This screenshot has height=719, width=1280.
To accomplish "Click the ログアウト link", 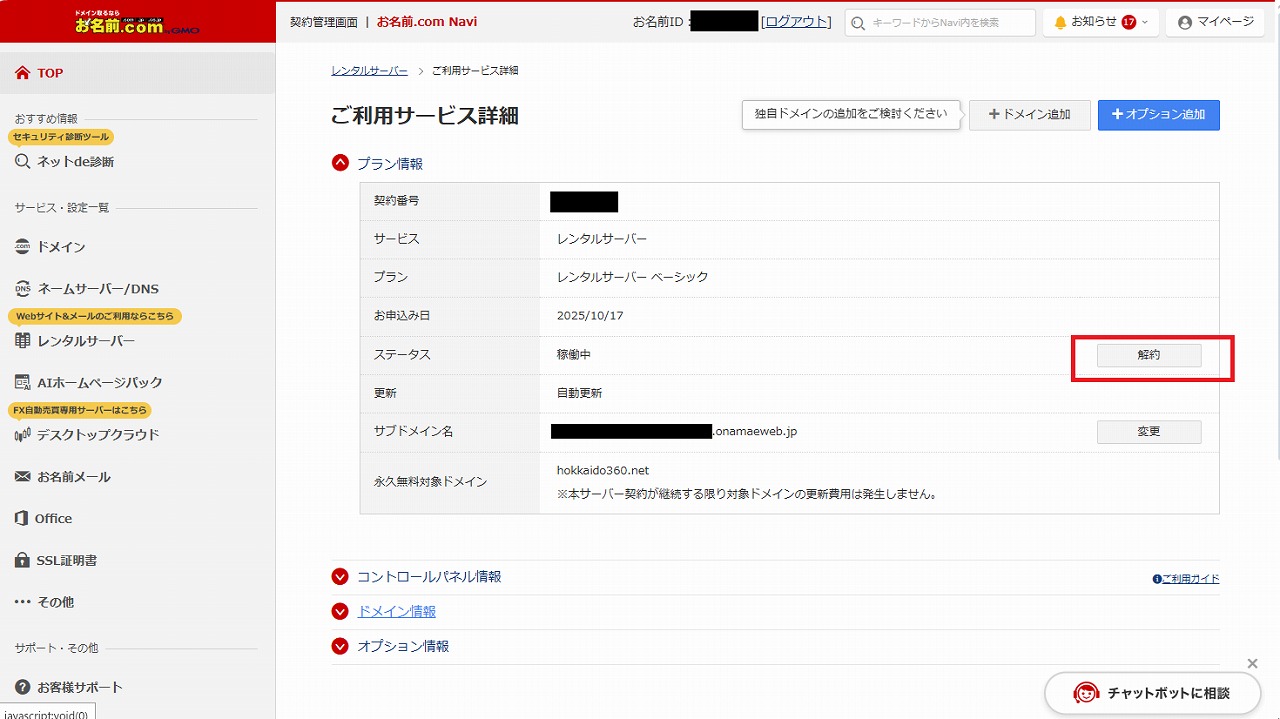I will click(x=796, y=22).
